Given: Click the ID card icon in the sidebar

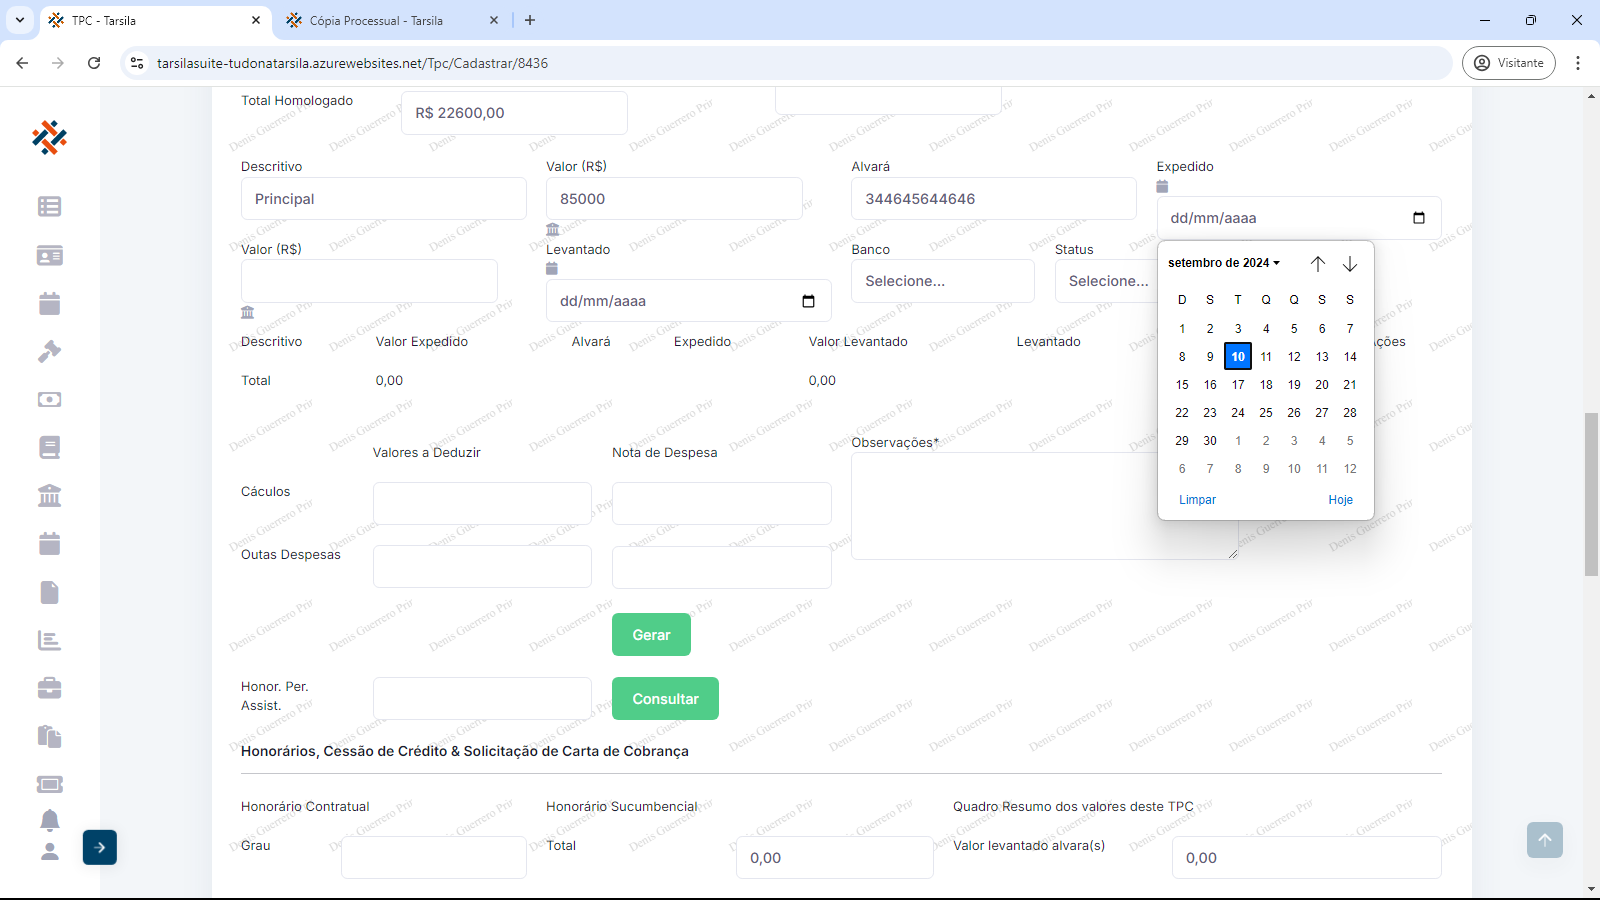Looking at the screenshot, I should [49, 255].
